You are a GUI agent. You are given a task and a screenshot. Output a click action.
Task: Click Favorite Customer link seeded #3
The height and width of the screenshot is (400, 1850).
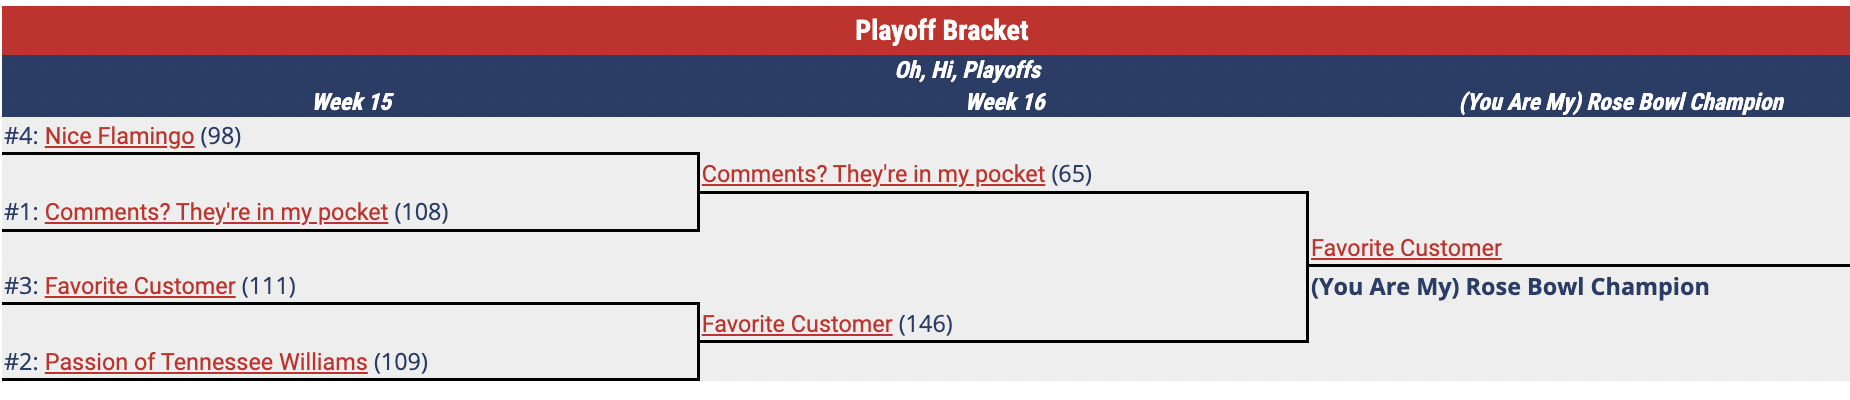[x=140, y=286]
